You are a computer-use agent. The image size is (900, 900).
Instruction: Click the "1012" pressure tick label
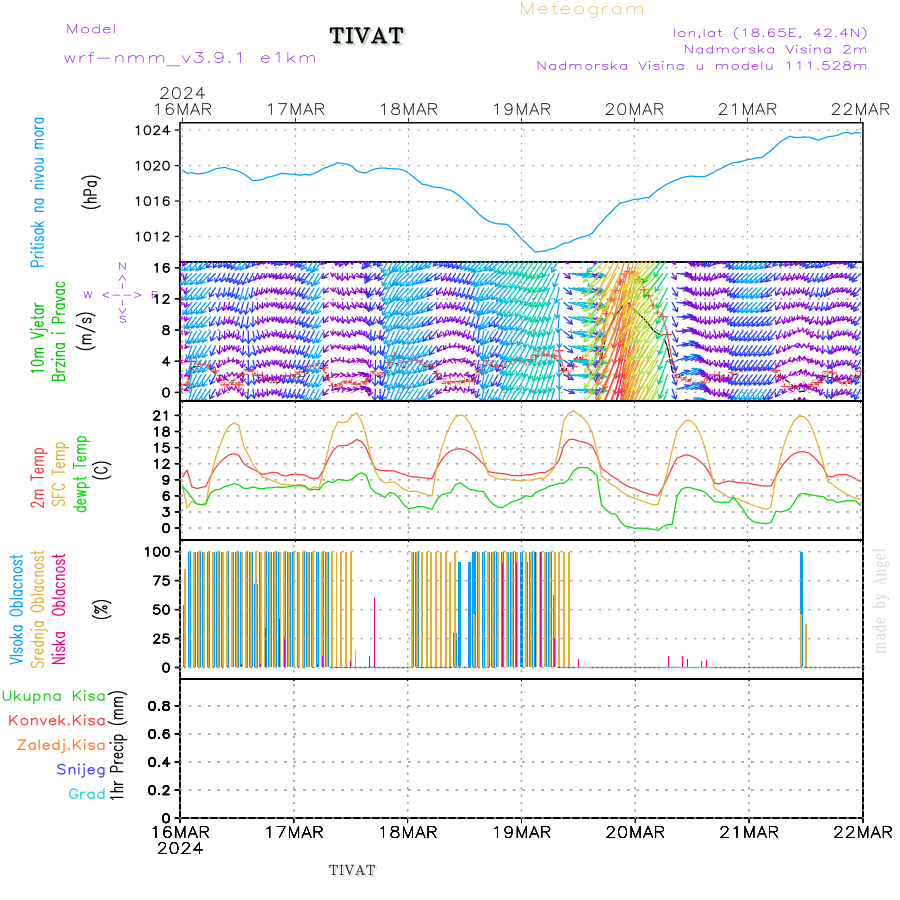click(x=153, y=236)
